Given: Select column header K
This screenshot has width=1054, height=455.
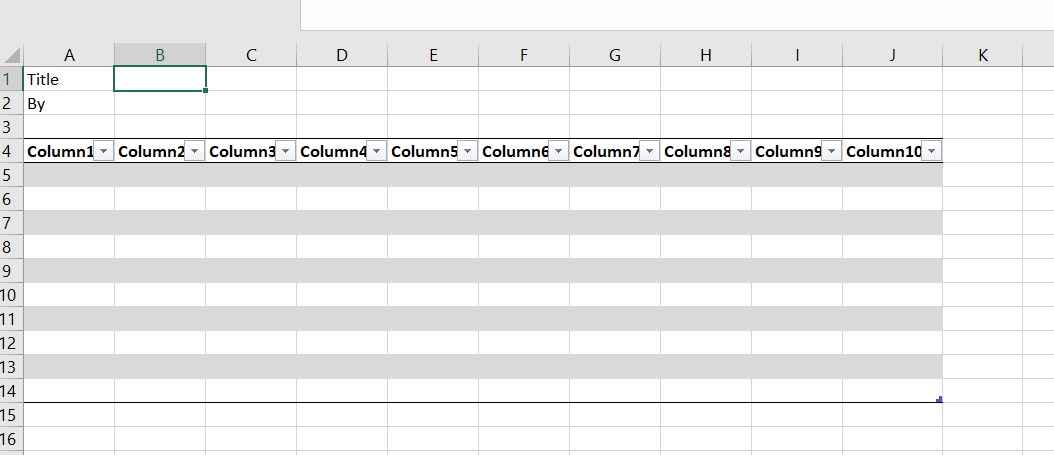Looking at the screenshot, I should pyautogui.click(x=982, y=56).
